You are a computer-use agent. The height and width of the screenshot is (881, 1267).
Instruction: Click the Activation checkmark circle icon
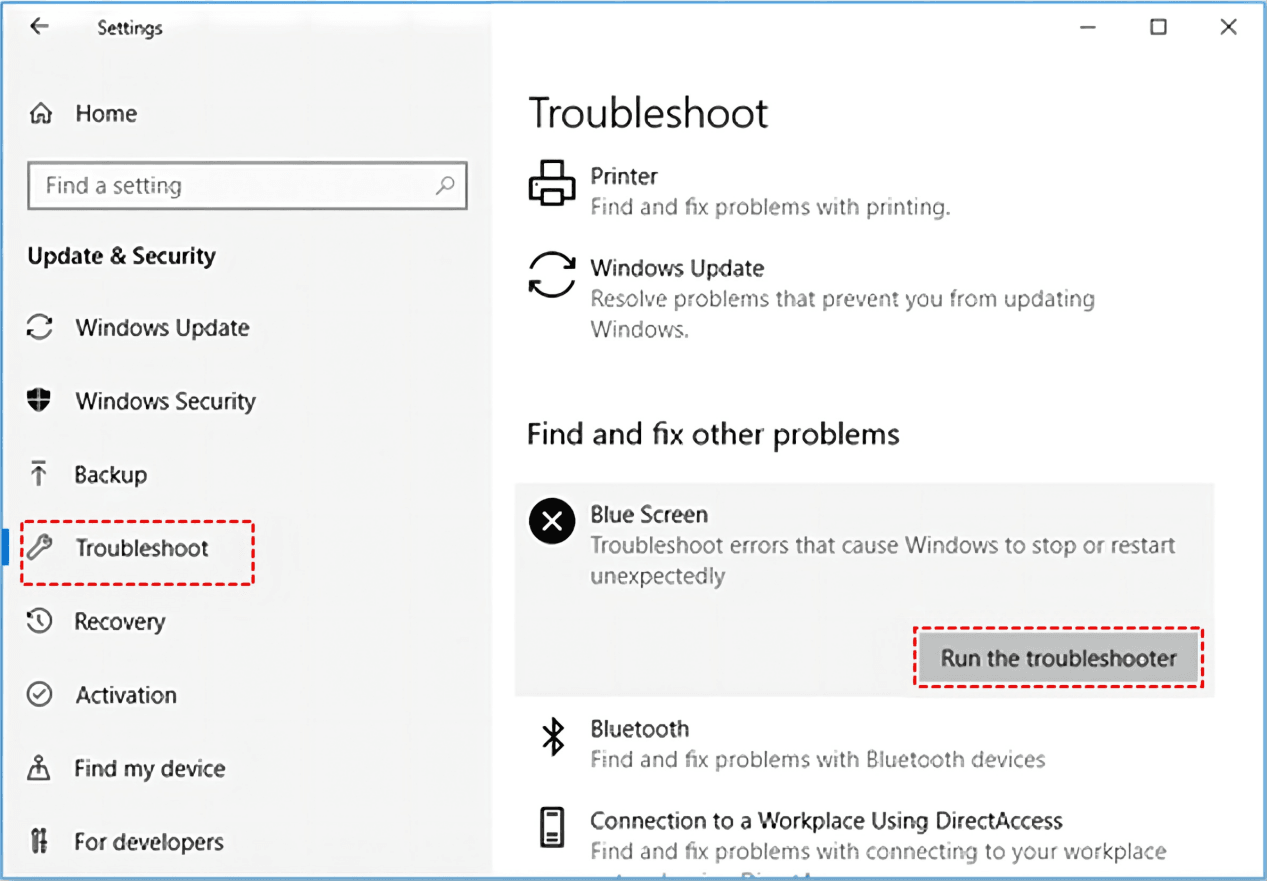point(39,695)
